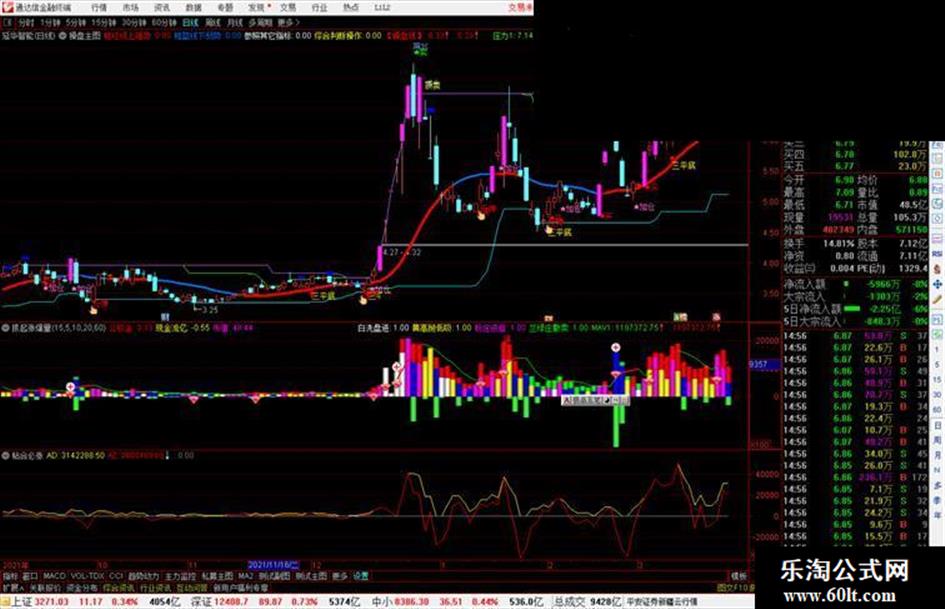Expand the 更多 indicators list
The height and width of the screenshot is (609, 945).
pos(340,576)
